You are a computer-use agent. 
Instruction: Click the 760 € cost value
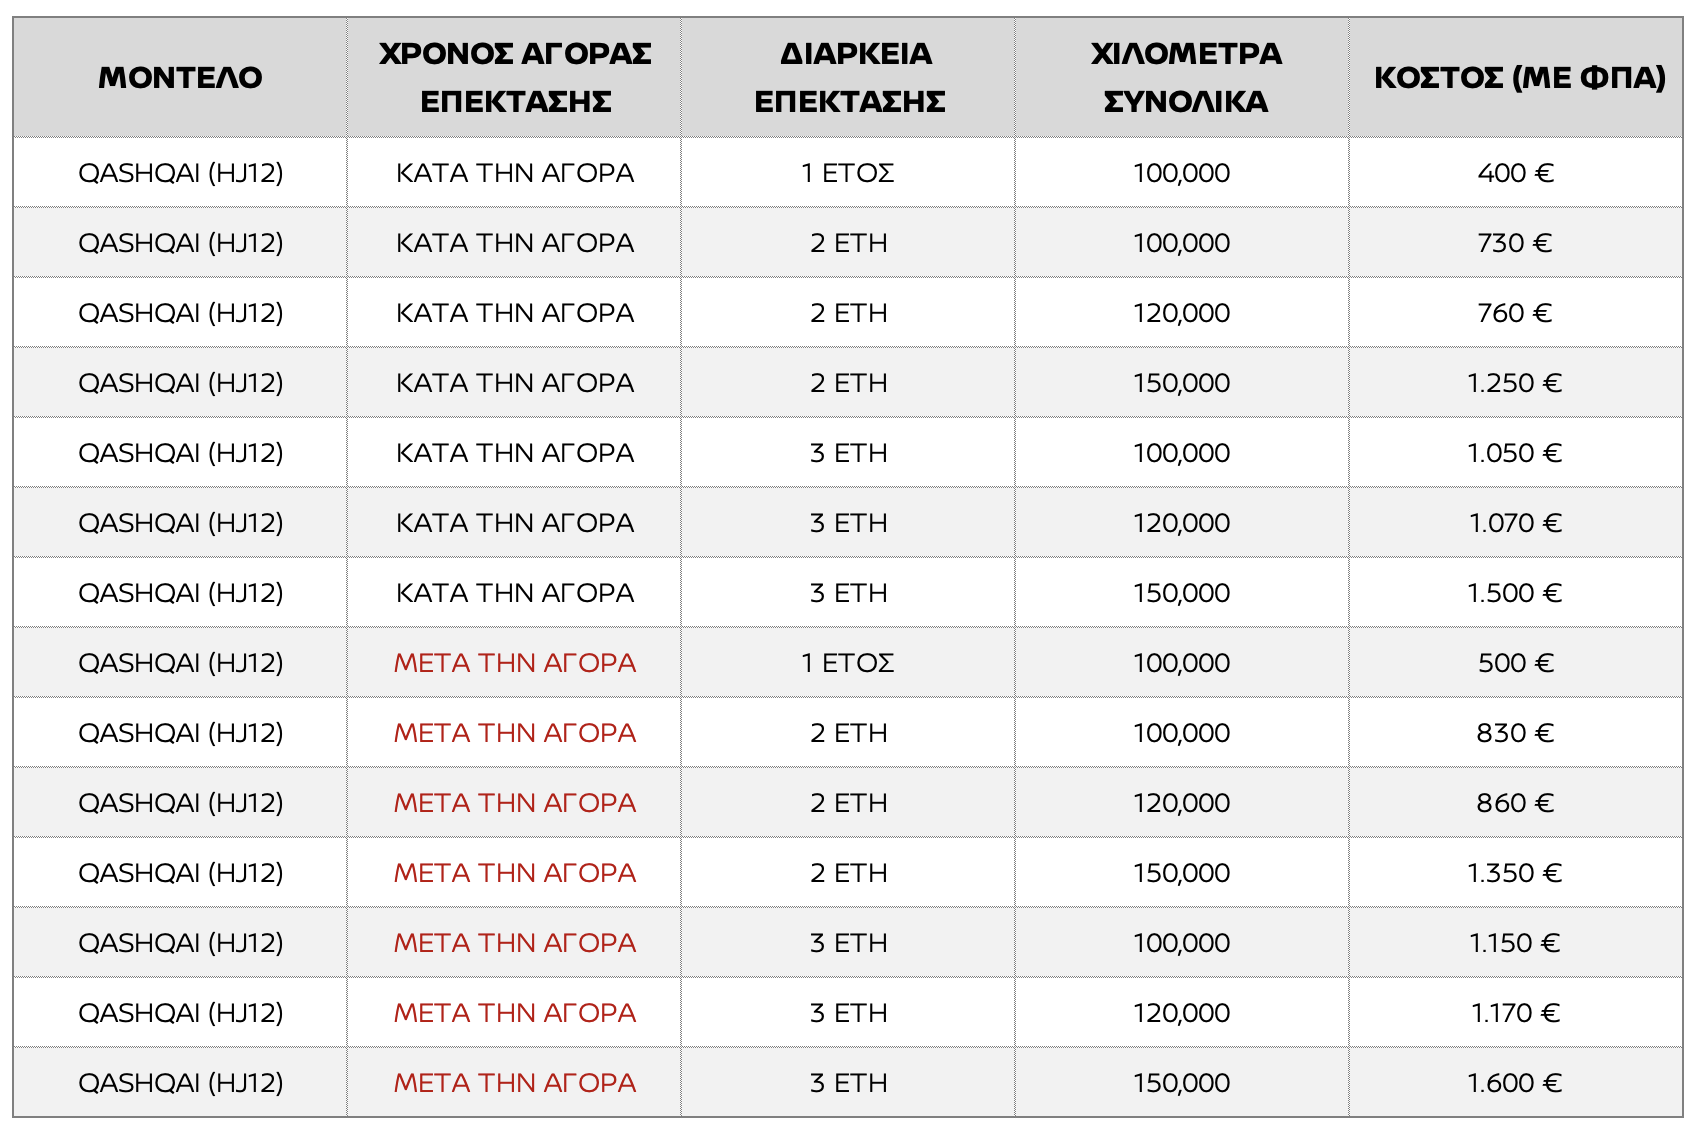point(1515,313)
